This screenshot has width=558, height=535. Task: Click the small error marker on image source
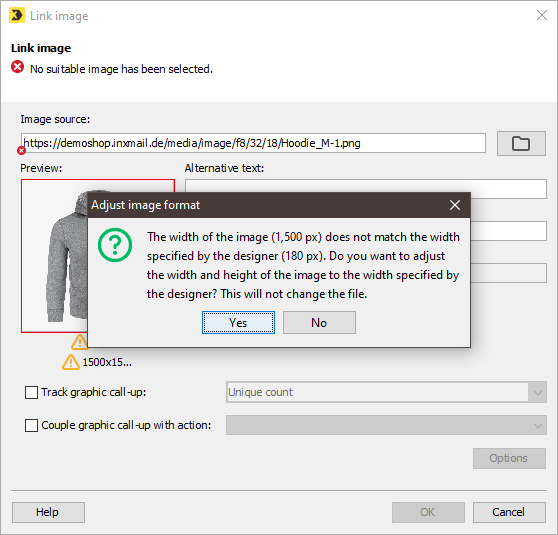[21, 151]
